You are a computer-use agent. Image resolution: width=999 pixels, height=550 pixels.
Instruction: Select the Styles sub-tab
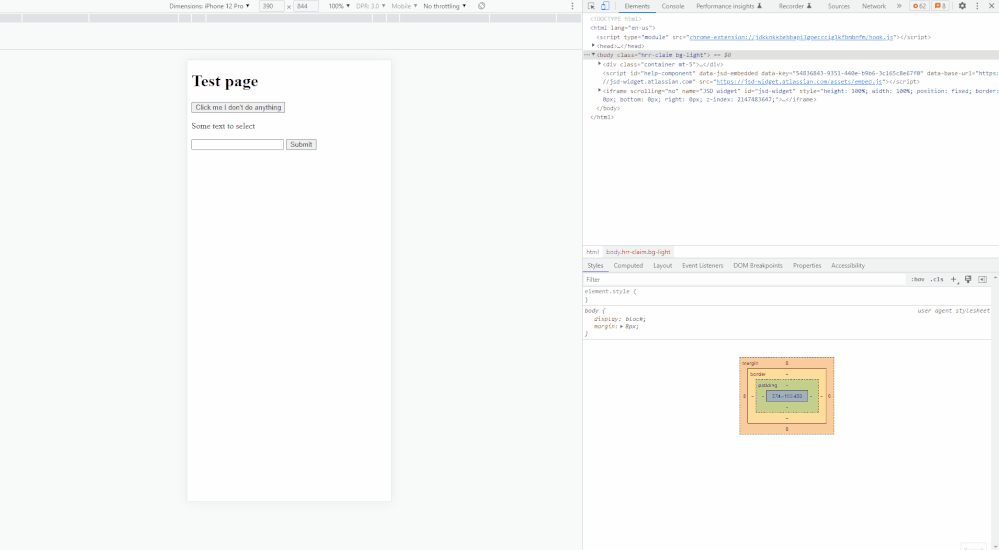(x=595, y=266)
